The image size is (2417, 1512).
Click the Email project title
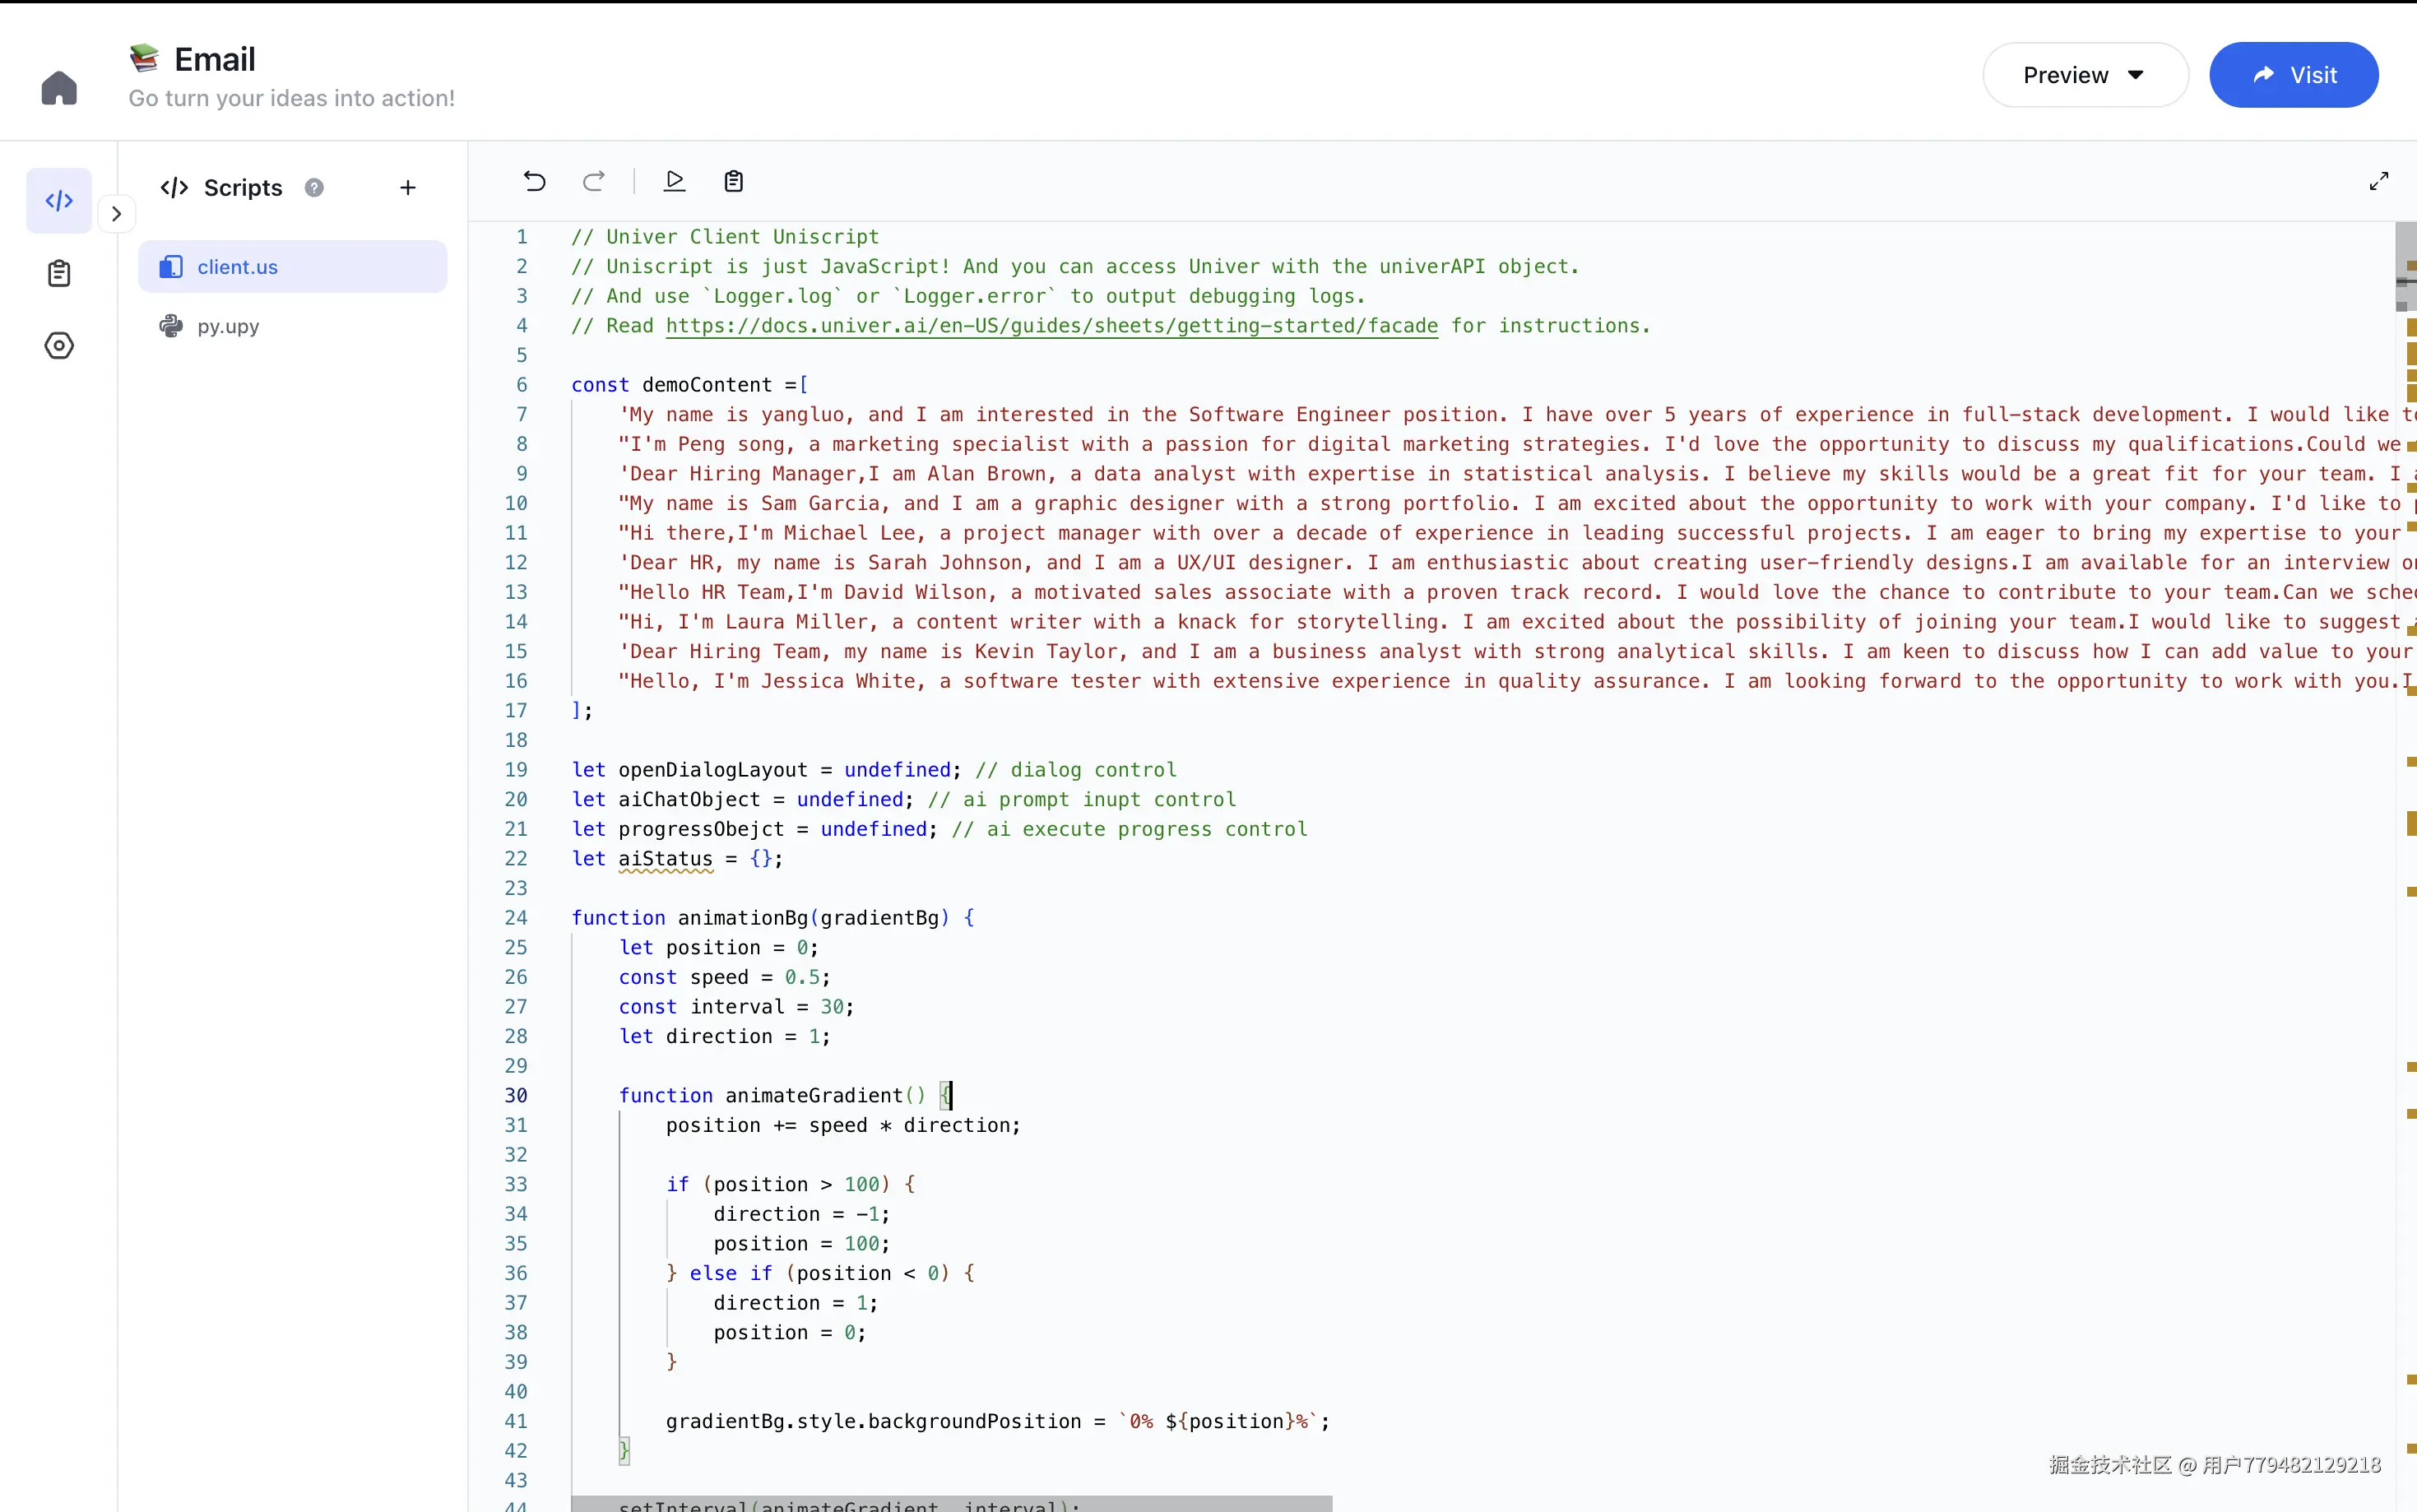point(215,60)
